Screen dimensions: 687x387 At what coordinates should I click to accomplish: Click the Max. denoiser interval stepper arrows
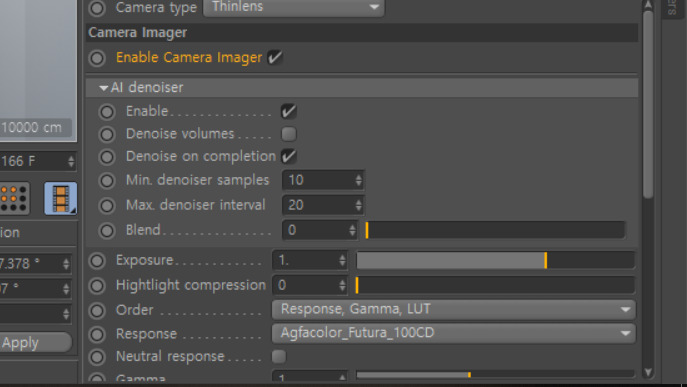tap(358, 205)
